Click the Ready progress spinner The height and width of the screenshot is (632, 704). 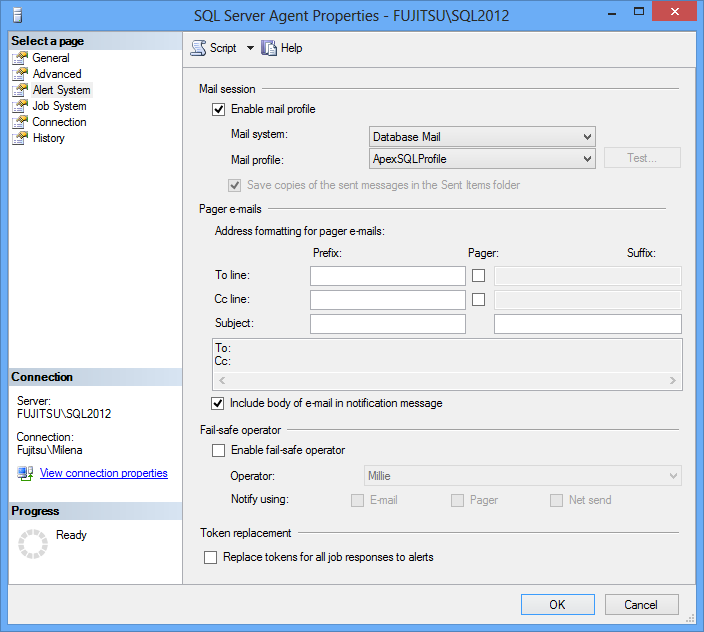click(33, 544)
